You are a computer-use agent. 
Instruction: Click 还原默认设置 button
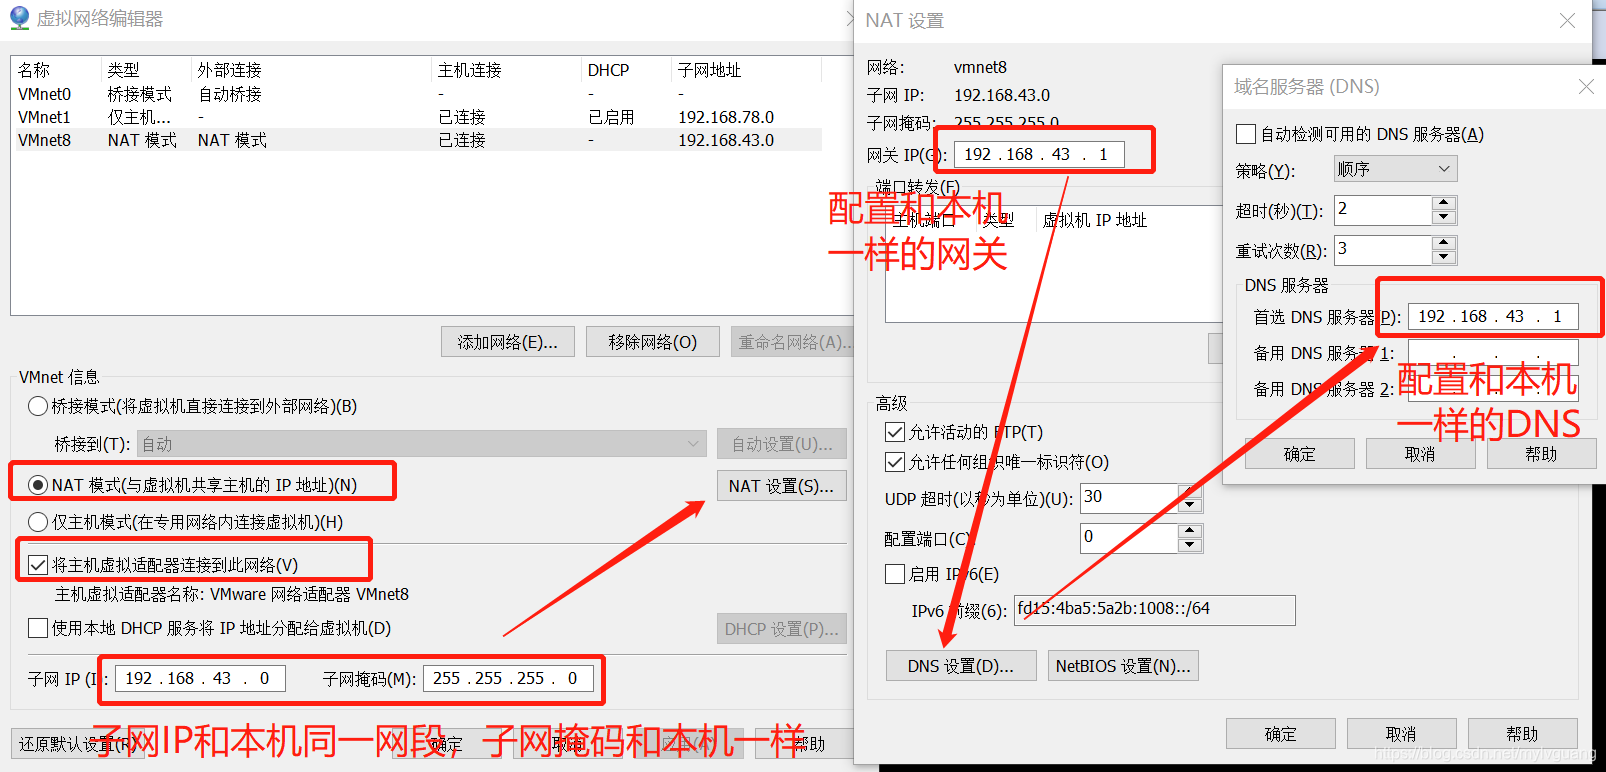click(78, 744)
